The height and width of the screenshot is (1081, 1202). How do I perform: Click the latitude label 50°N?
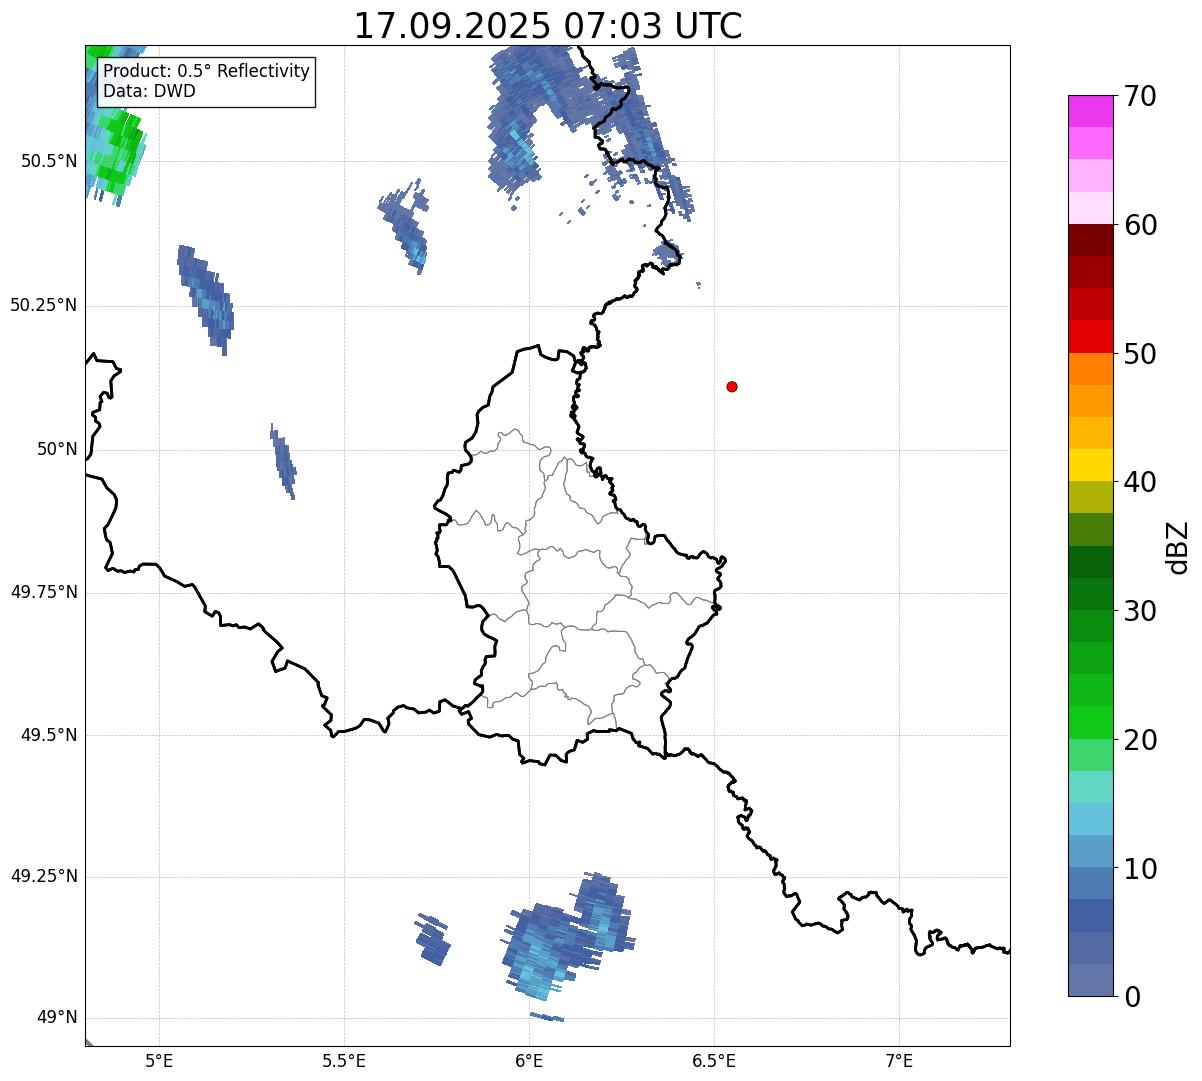click(57, 449)
